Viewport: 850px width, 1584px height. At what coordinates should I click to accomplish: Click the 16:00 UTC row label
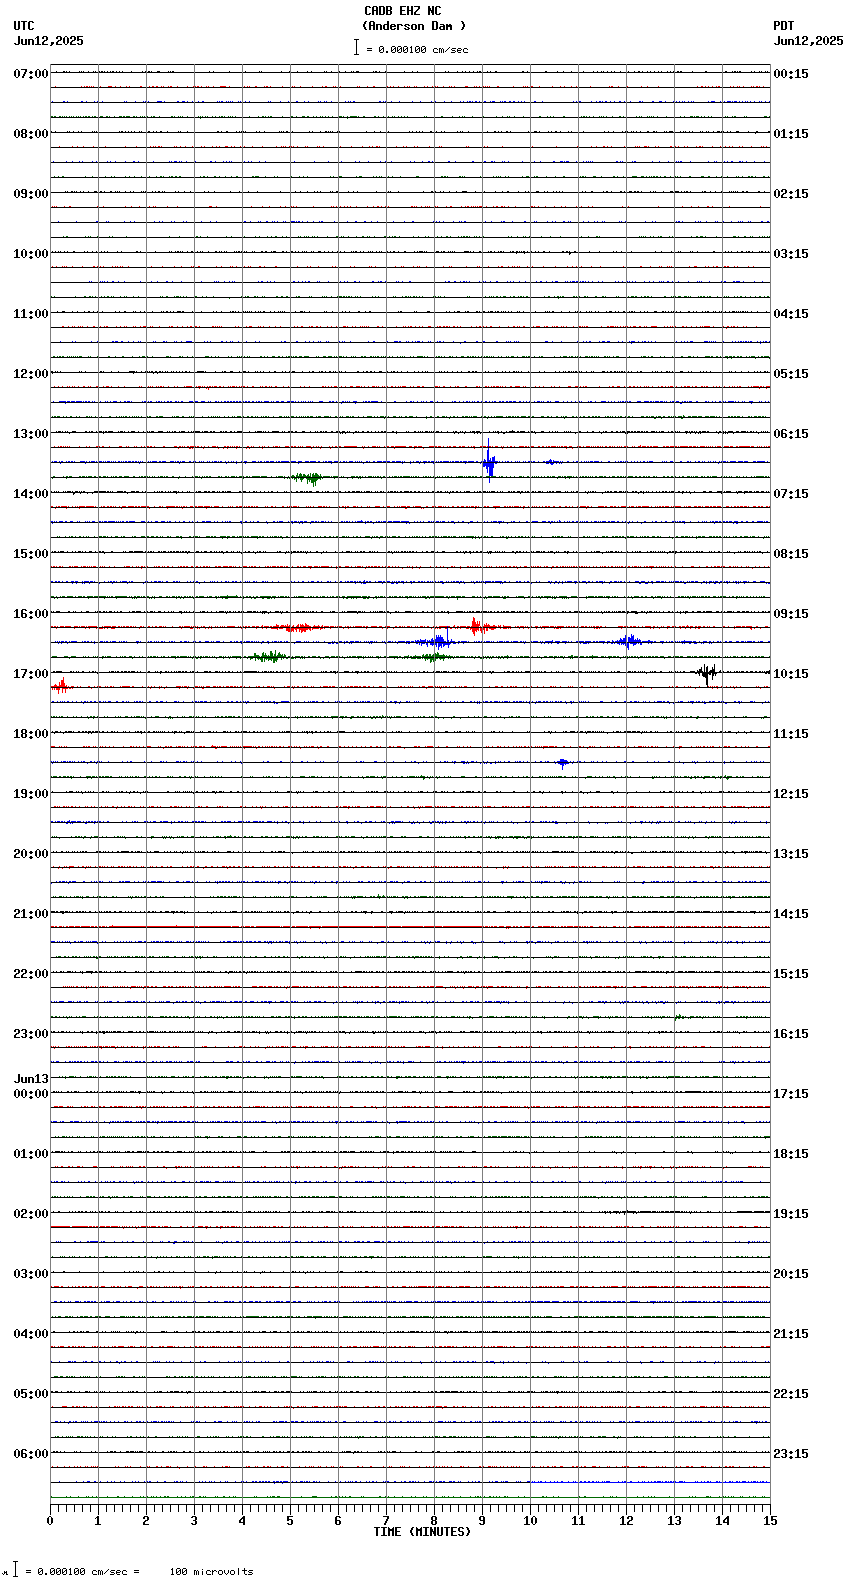[31, 614]
